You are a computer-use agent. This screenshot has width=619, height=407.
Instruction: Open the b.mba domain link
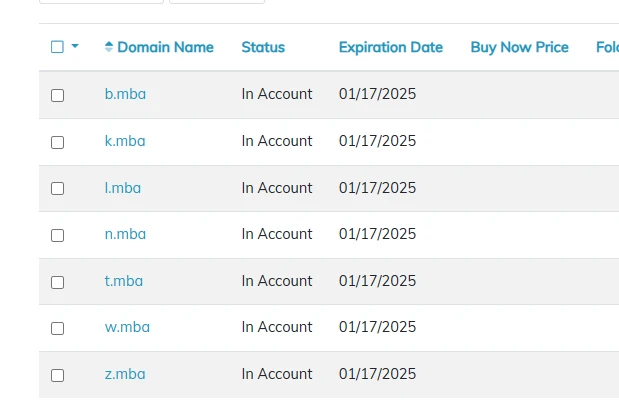125,94
